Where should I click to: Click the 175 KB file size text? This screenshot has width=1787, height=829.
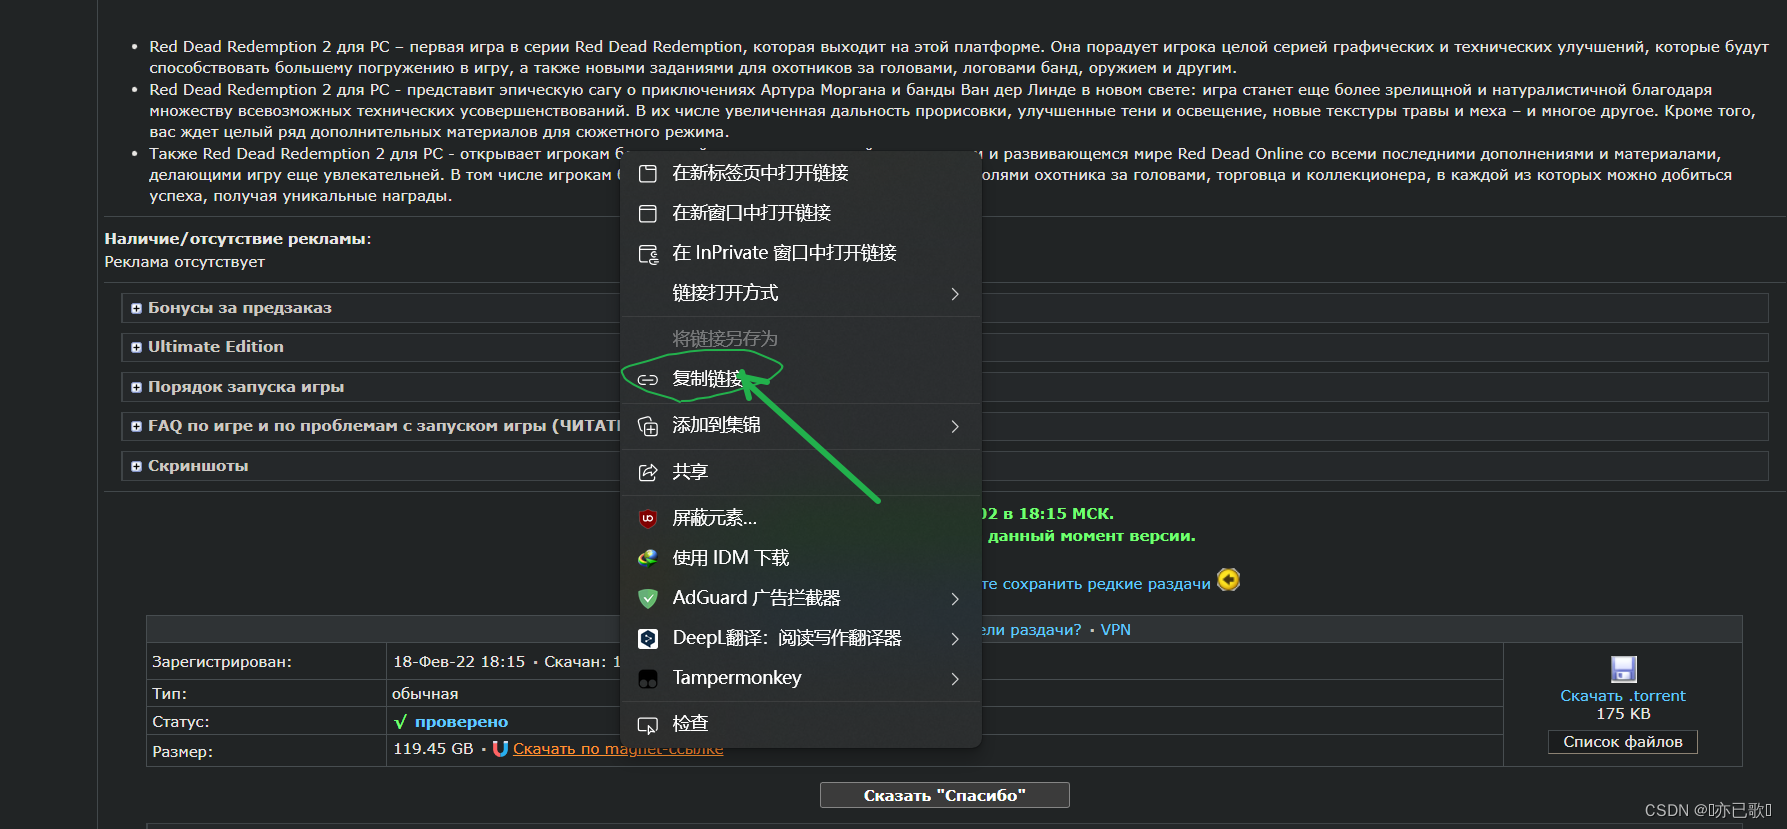pos(1623,714)
